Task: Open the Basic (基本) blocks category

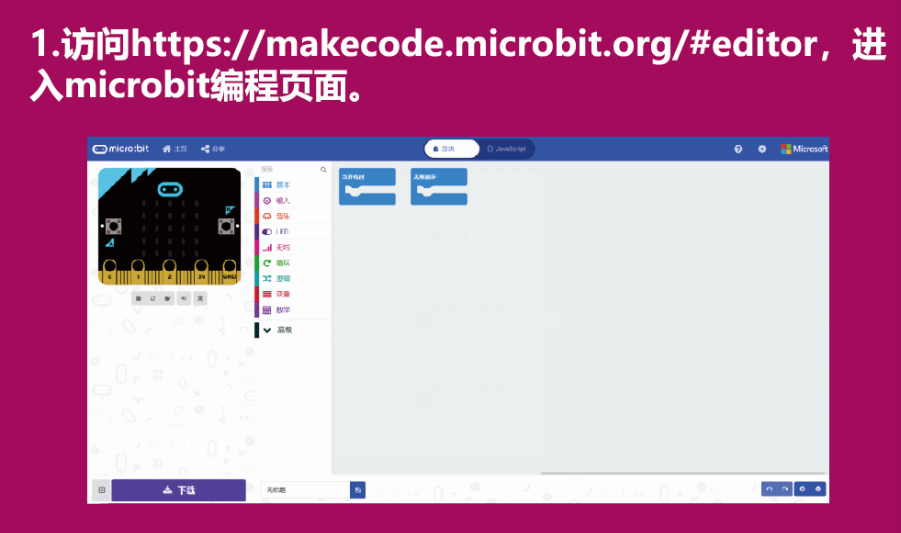Action: click(x=293, y=185)
